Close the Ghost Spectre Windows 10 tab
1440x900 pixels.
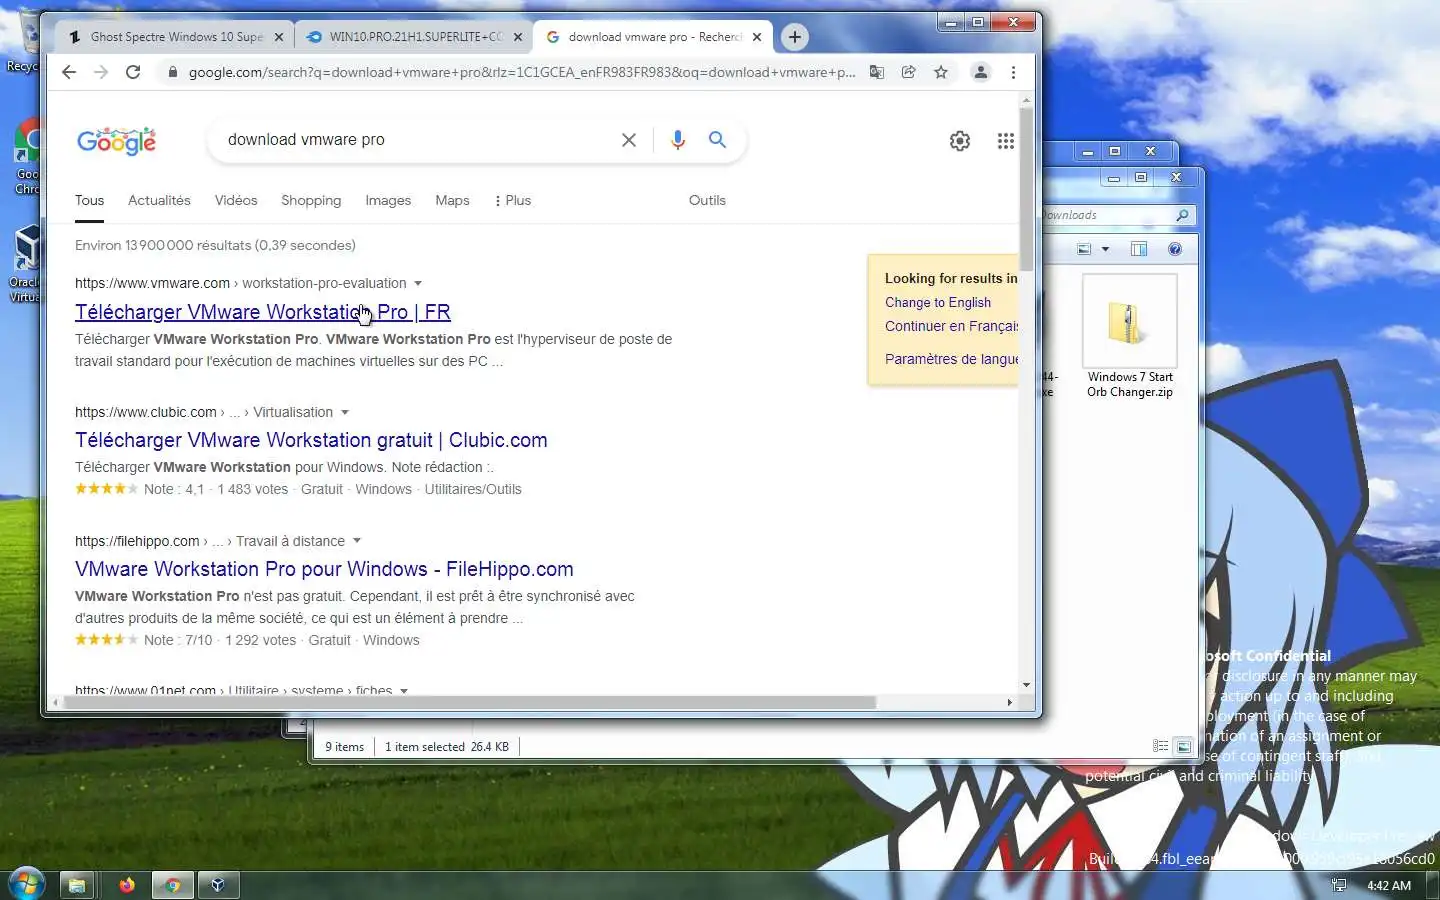279,37
